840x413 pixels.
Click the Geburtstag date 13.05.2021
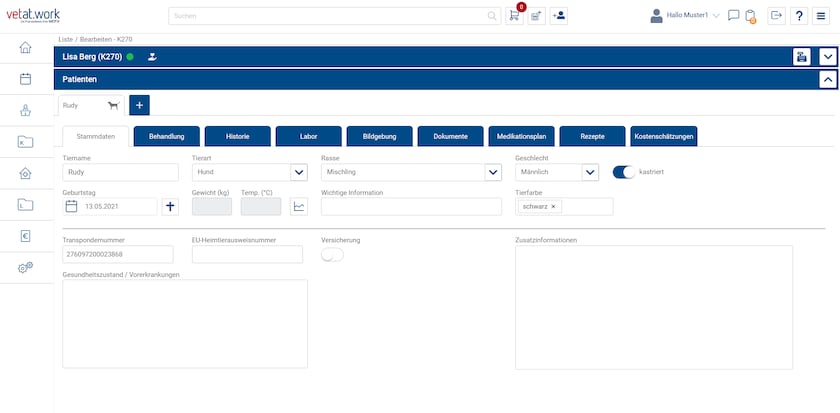tap(102, 207)
